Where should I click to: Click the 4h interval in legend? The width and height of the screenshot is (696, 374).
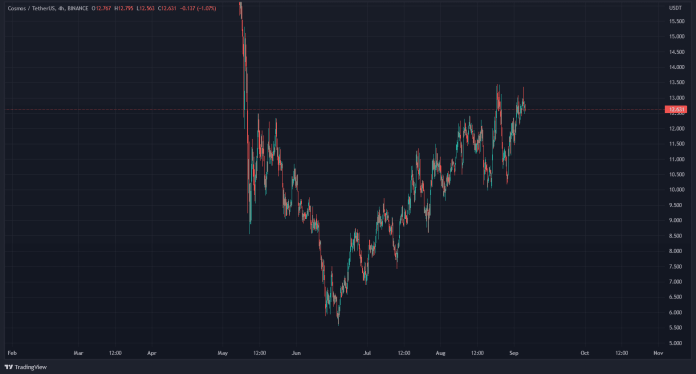(61, 8)
